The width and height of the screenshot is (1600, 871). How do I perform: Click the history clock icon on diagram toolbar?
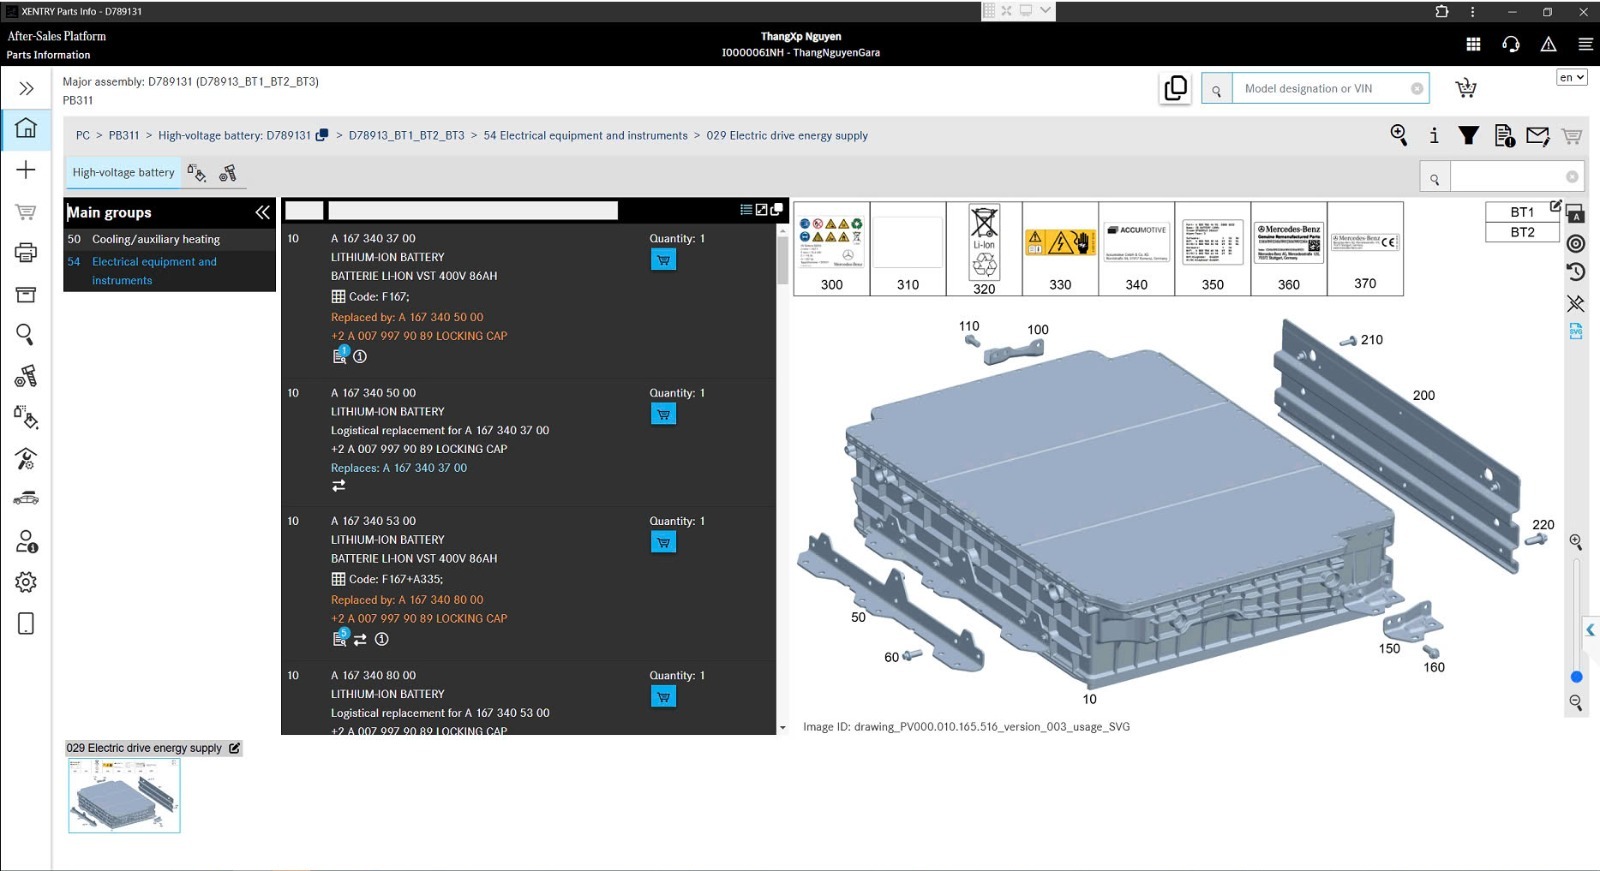1576,272
